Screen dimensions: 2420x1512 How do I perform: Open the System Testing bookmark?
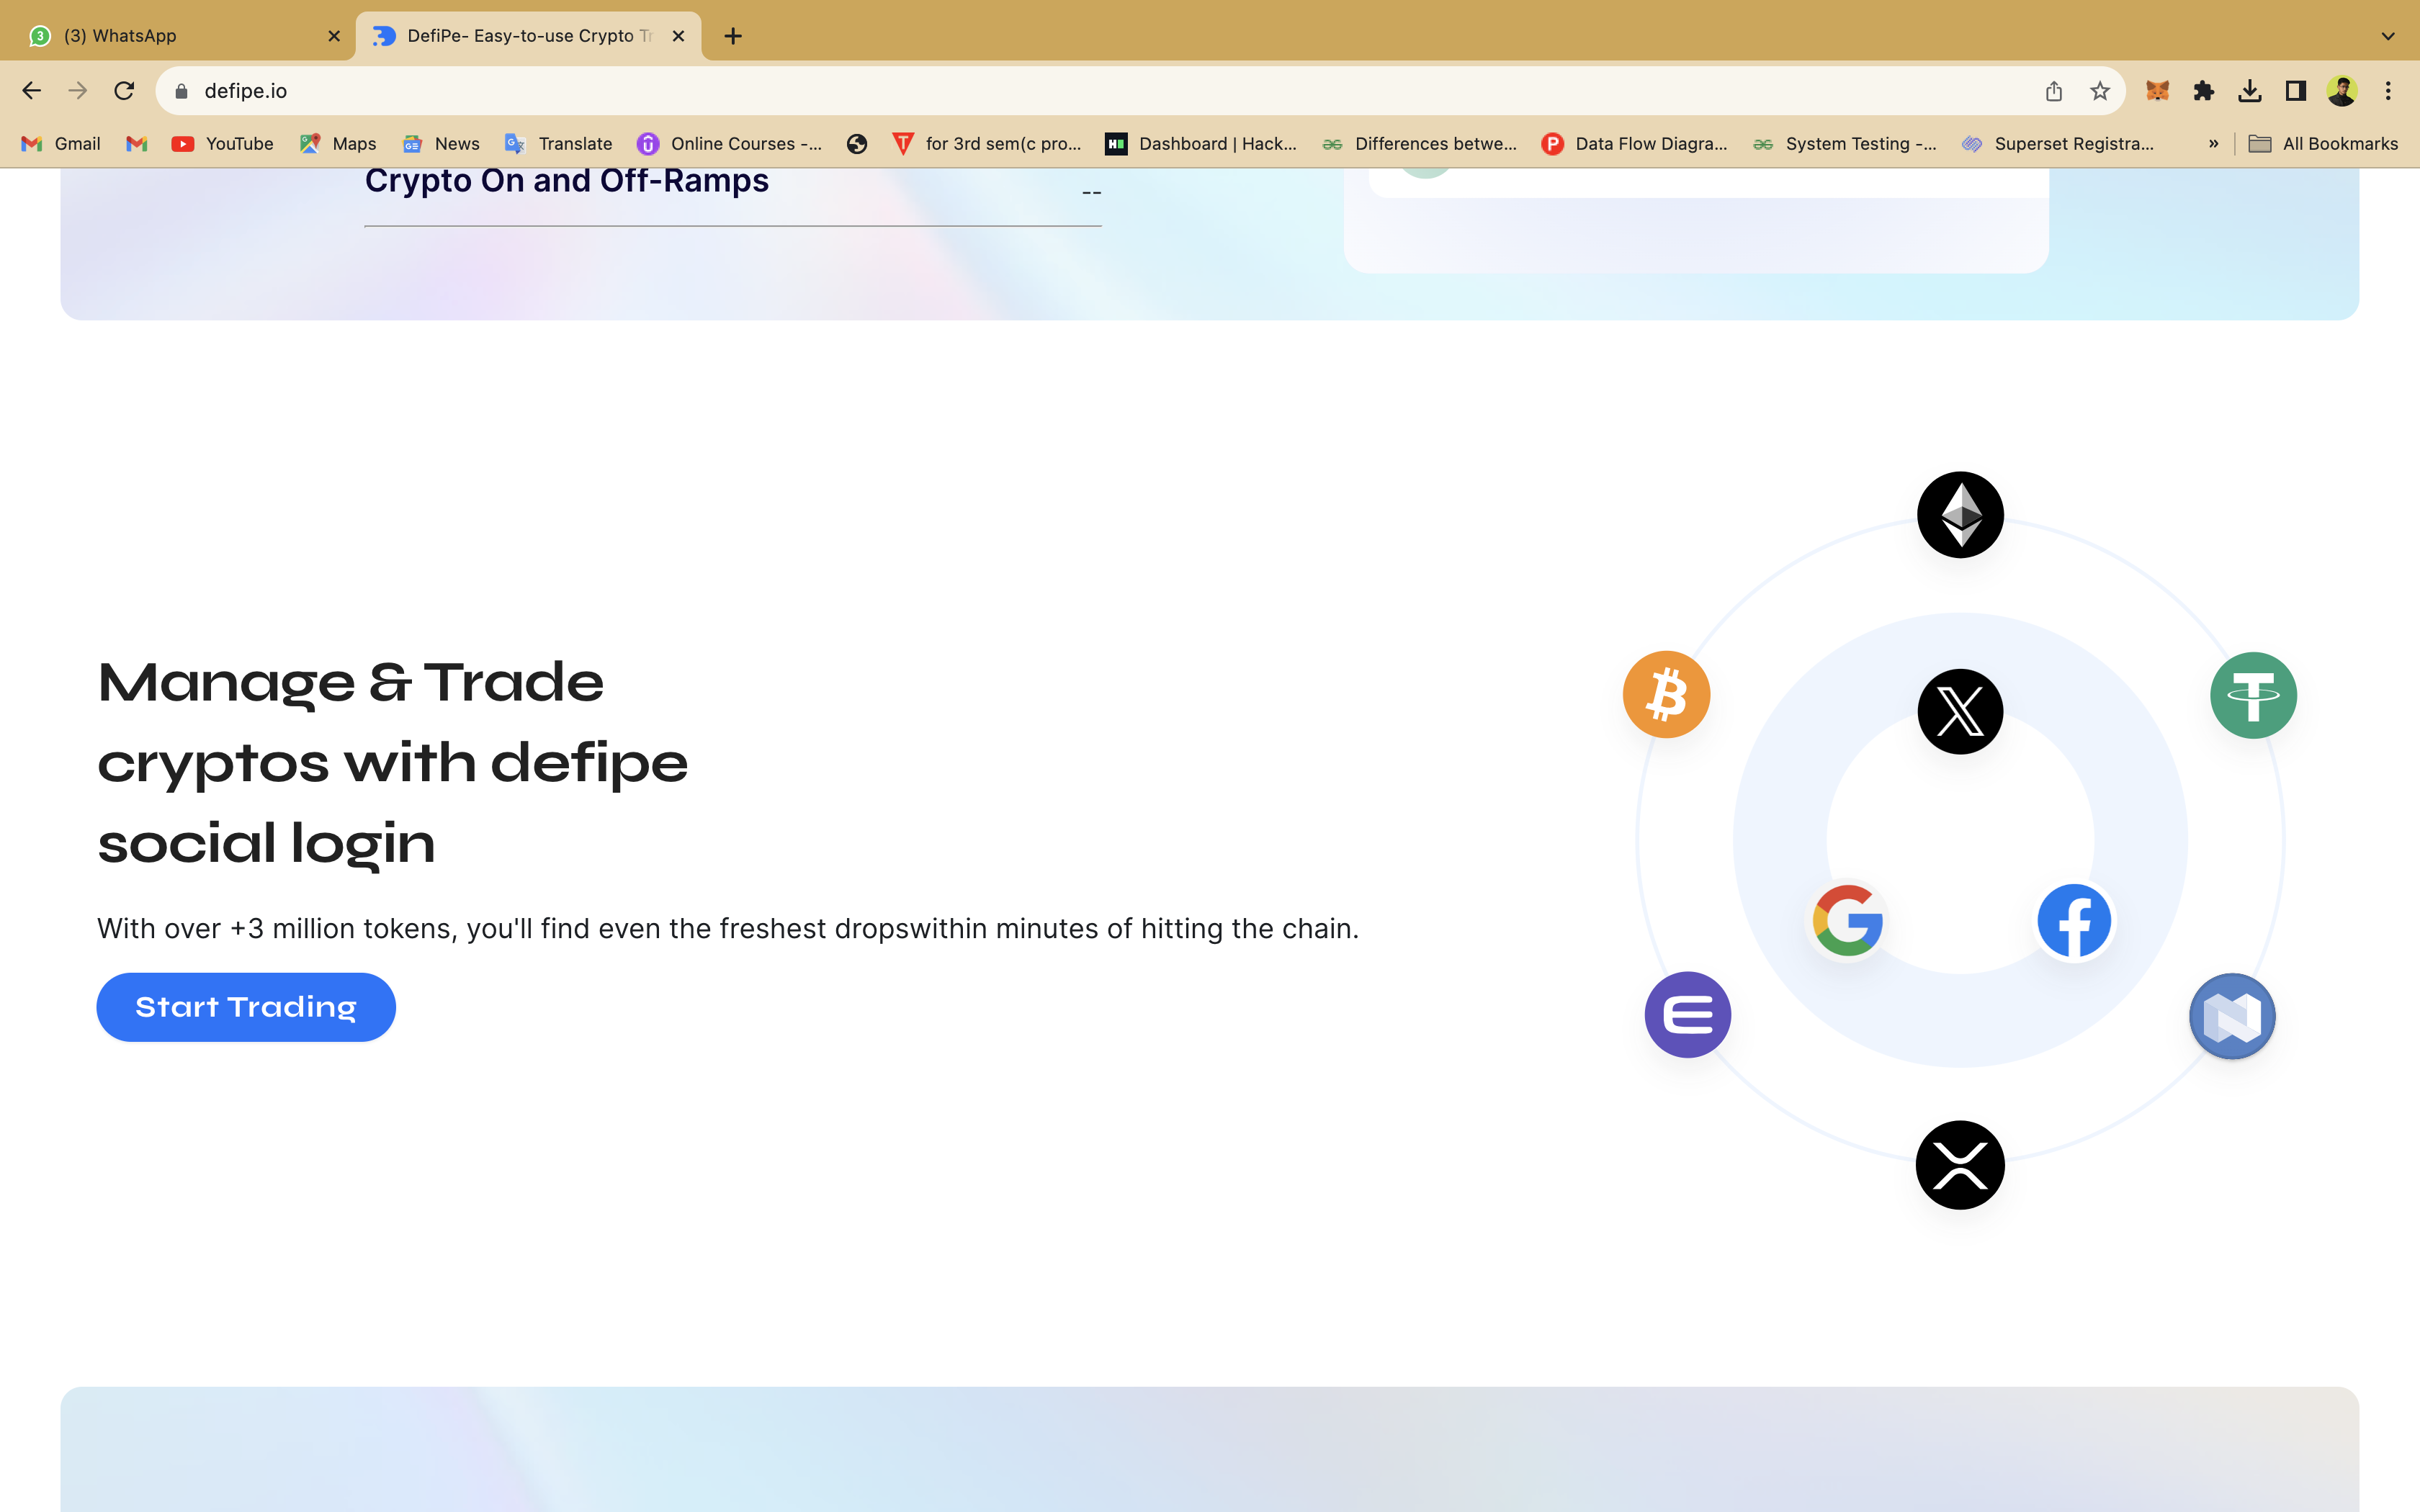click(1845, 144)
